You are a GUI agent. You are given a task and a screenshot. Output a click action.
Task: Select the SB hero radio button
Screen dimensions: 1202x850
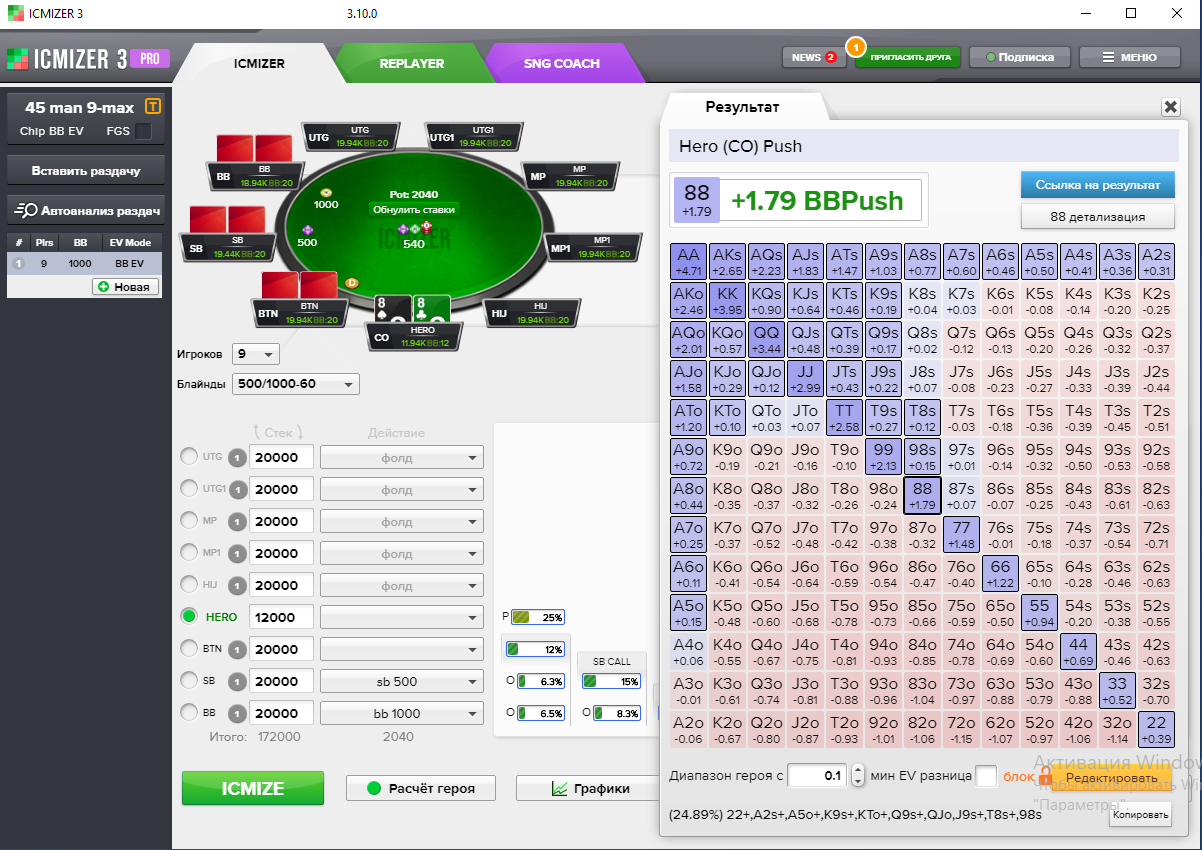click(x=188, y=680)
